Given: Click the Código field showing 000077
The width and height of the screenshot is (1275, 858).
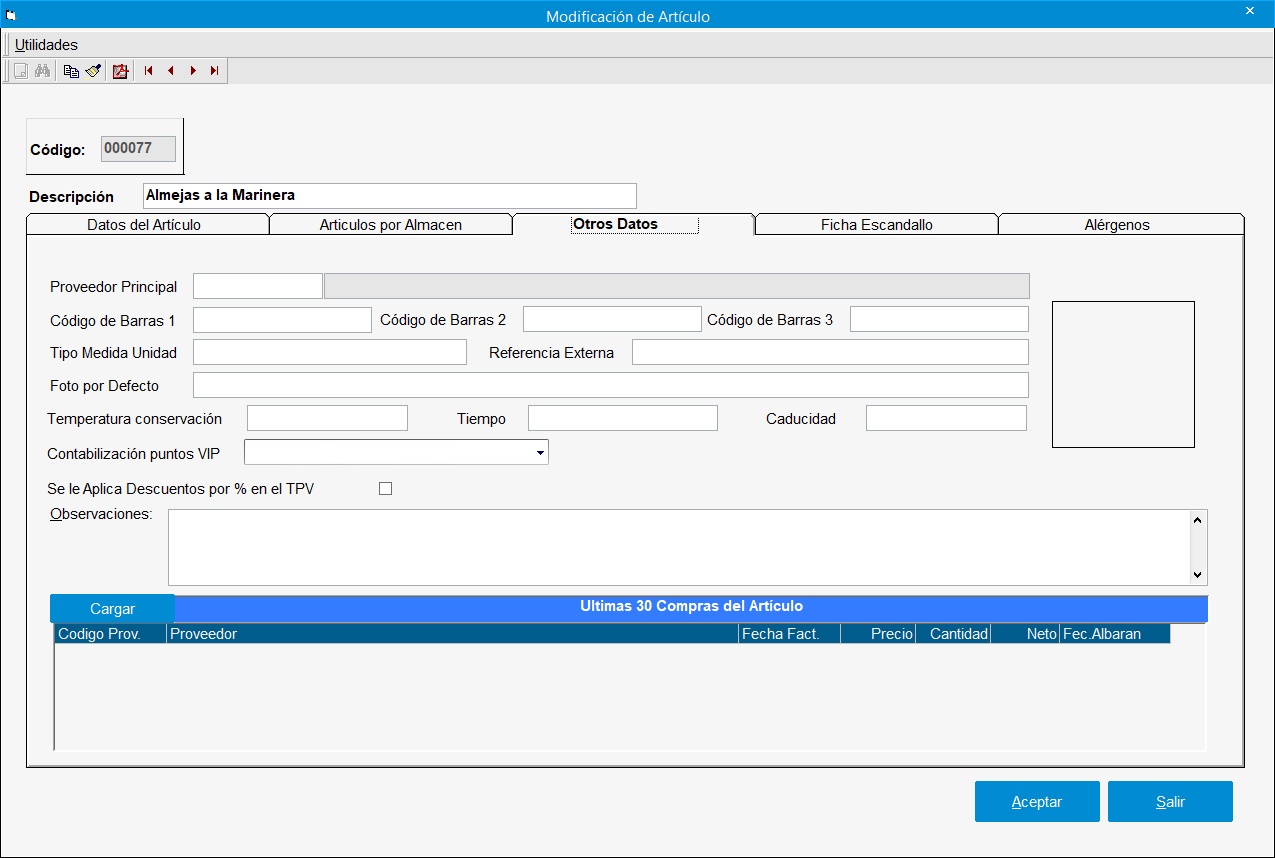Looking at the screenshot, I should [138, 148].
